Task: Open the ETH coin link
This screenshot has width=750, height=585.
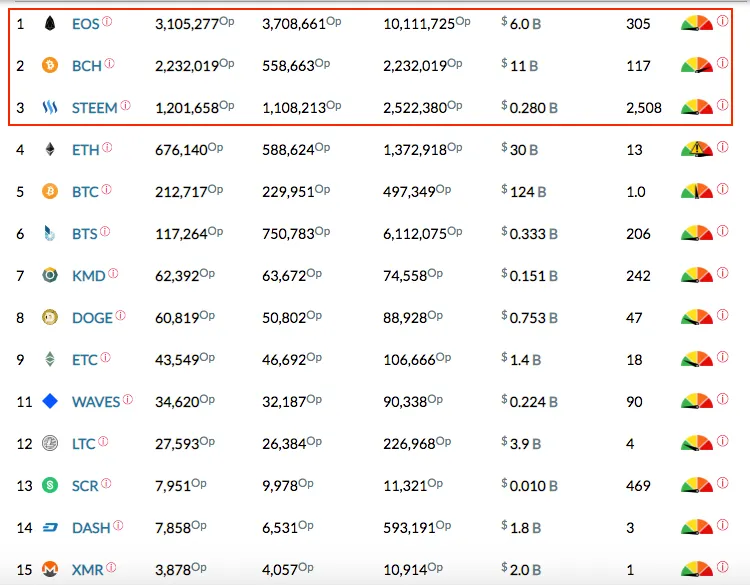Action: coord(86,150)
